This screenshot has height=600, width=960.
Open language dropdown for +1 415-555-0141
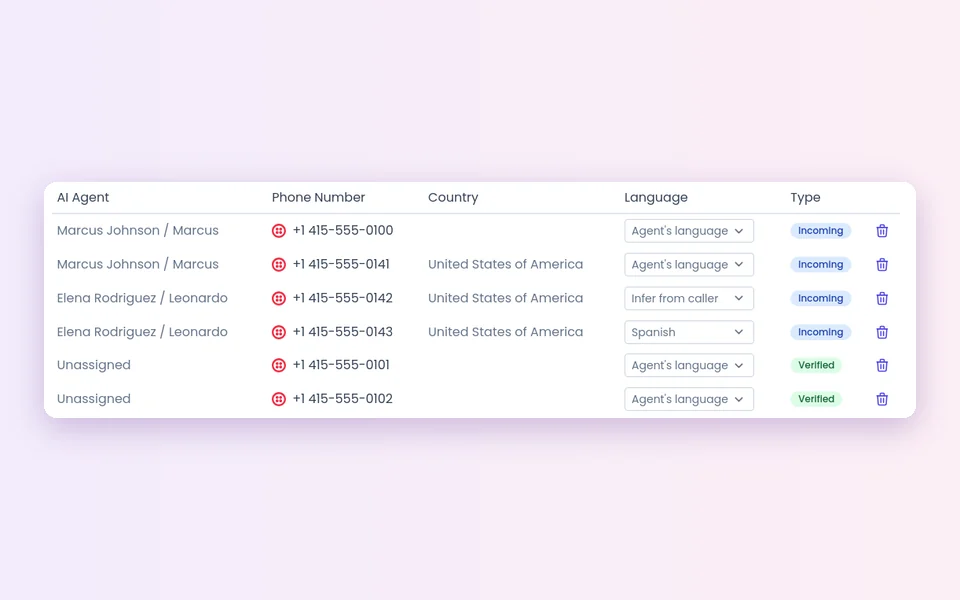[x=689, y=264]
